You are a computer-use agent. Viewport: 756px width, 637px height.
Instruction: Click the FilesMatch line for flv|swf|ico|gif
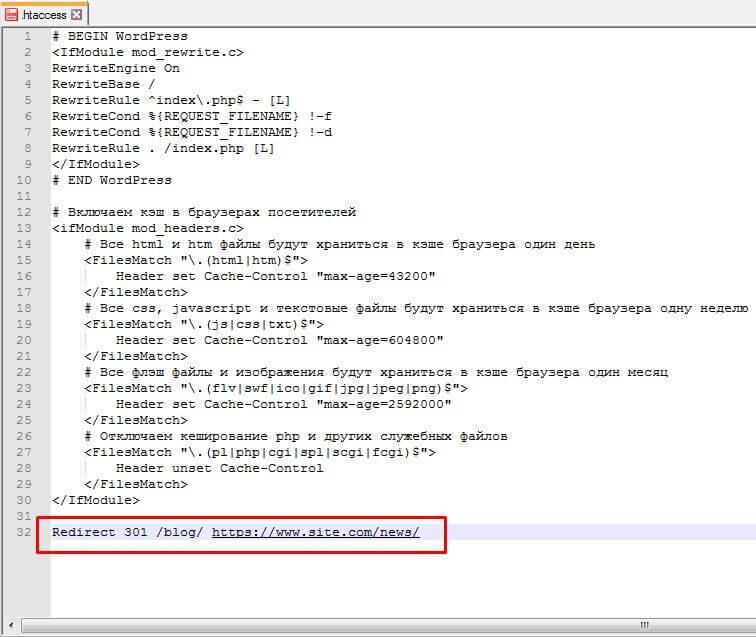(276, 388)
